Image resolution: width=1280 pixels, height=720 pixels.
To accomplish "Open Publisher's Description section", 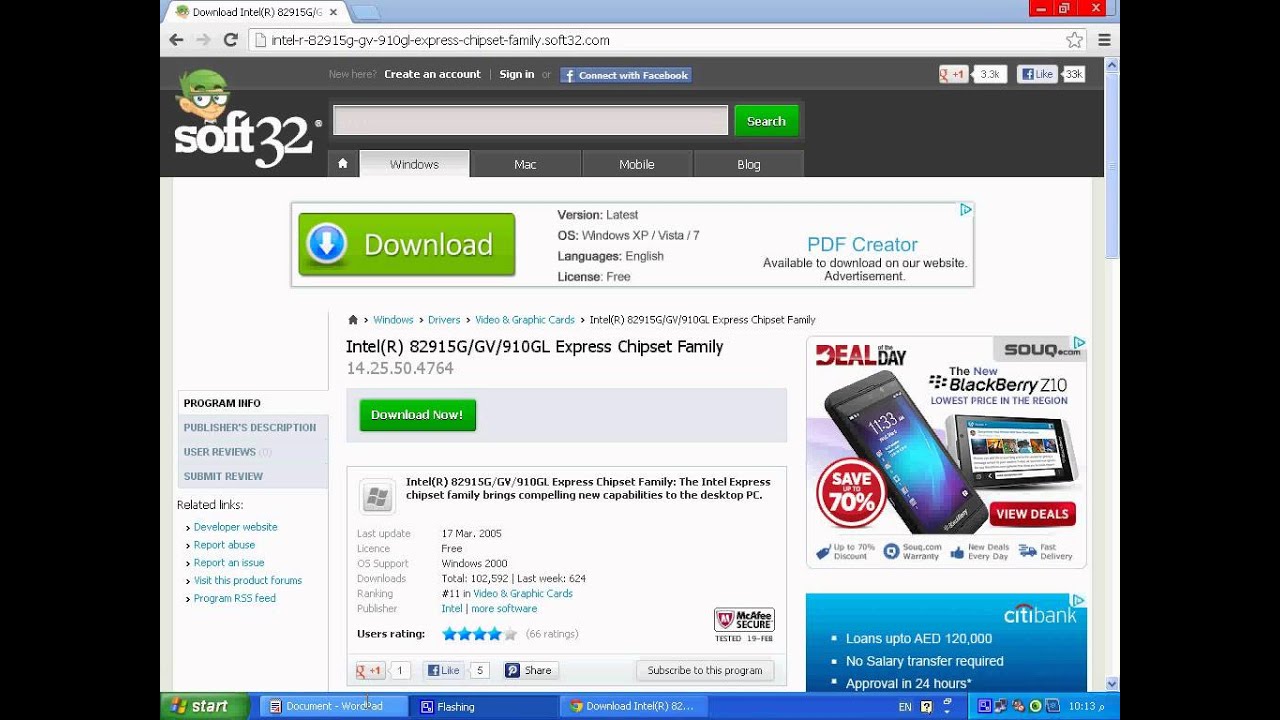I will click(253, 427).
